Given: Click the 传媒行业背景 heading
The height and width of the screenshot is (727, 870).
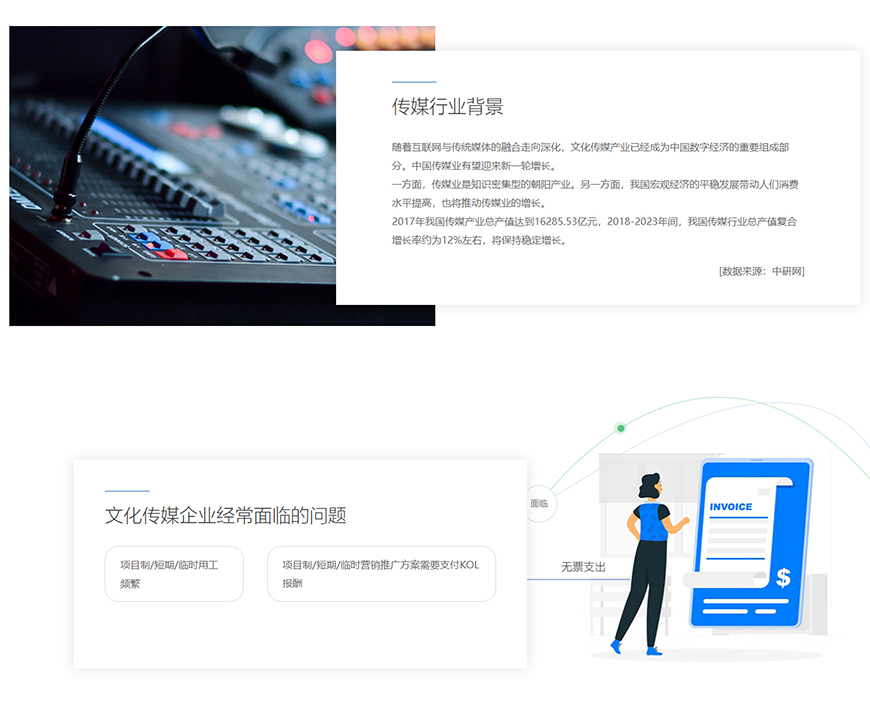Looking at the screenshot, I should point(447,107).
